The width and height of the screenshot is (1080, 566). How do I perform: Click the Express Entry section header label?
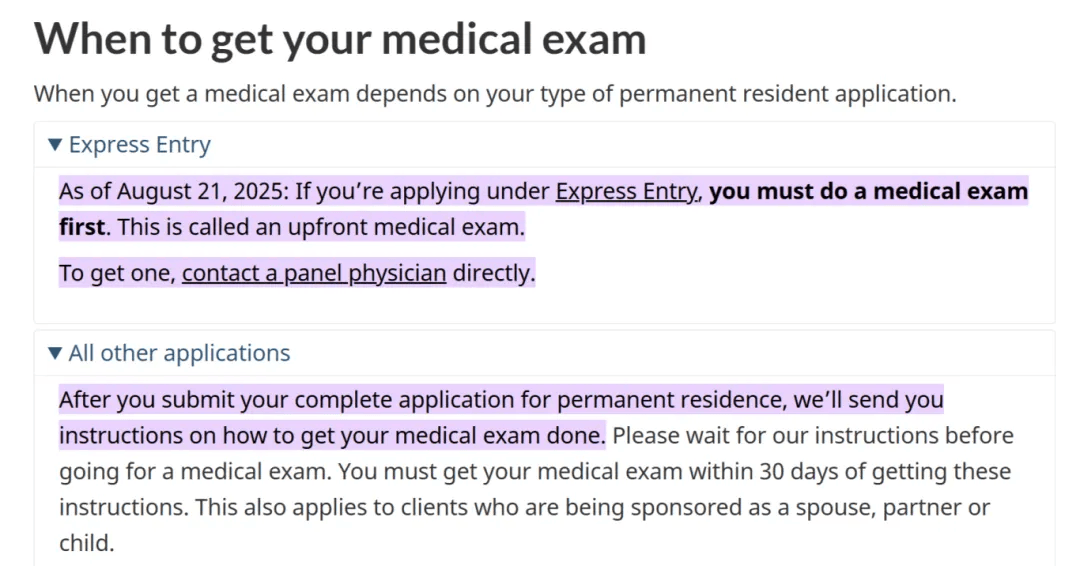pyautogui.click(x=140, y=145)
